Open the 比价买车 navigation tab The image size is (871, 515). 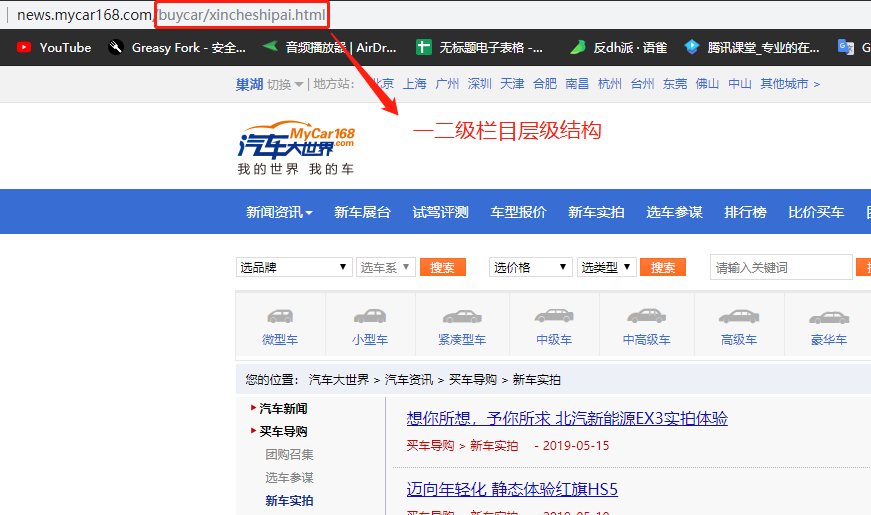pyautogui.click(x=816, y=212)
